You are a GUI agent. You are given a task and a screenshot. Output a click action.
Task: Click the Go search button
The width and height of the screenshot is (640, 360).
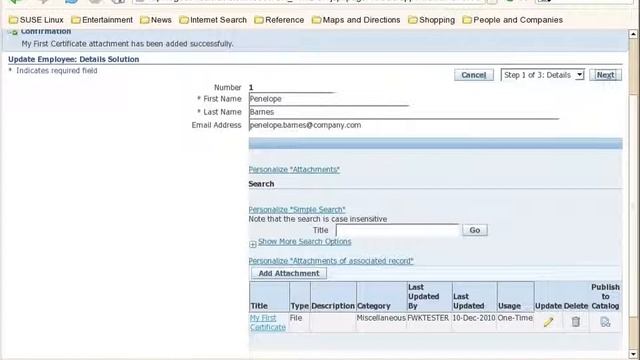(475, 230)
